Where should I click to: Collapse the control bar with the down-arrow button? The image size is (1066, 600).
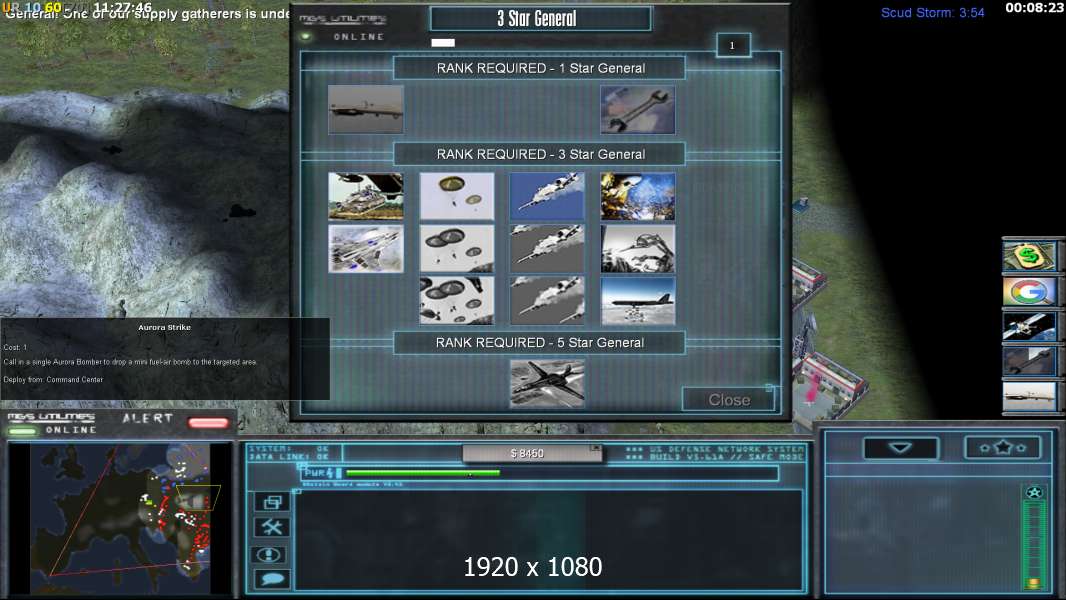click(x=900, y=448)
